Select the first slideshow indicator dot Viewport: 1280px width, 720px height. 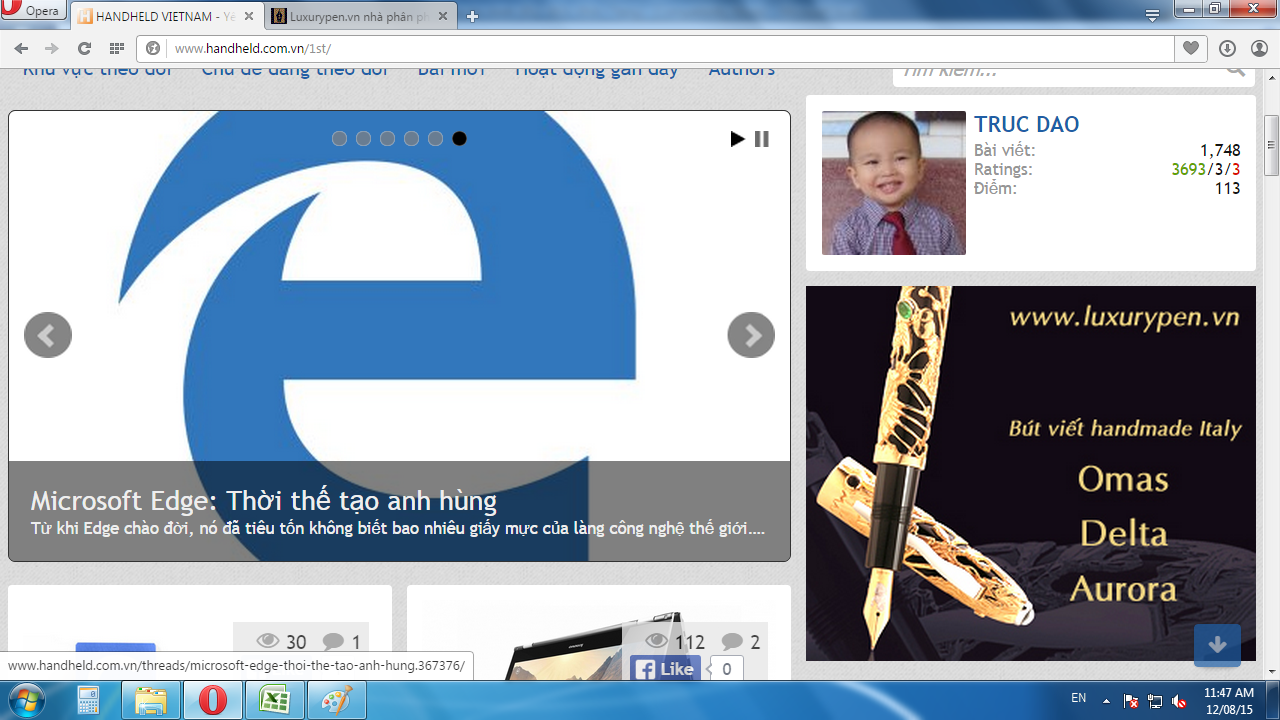[339, 139]
